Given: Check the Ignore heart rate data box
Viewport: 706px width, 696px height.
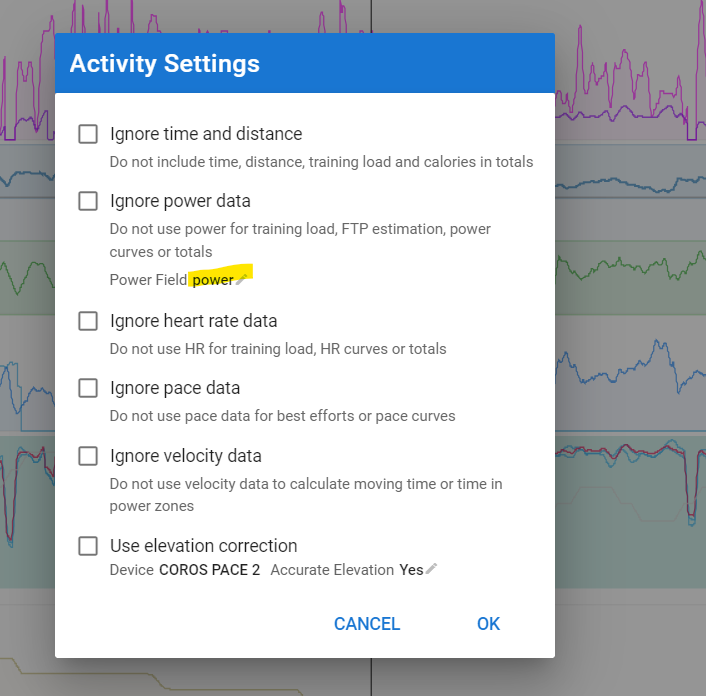Looking at the screenshot, I should click(88, 321).
